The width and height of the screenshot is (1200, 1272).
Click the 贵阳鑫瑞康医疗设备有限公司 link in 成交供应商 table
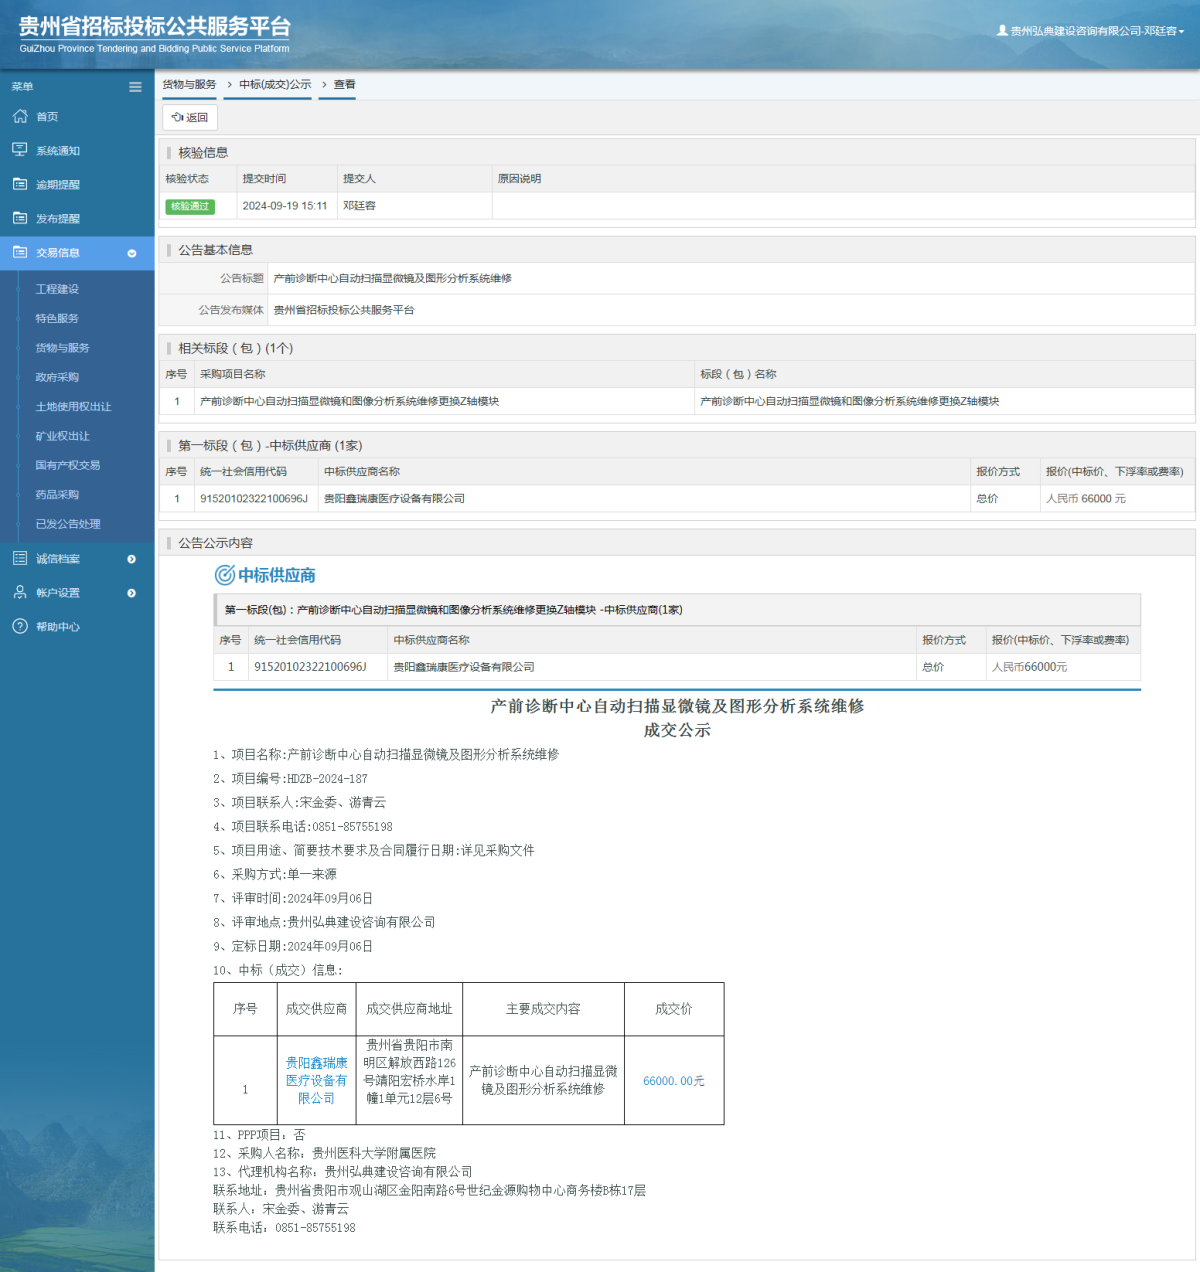316,1080
